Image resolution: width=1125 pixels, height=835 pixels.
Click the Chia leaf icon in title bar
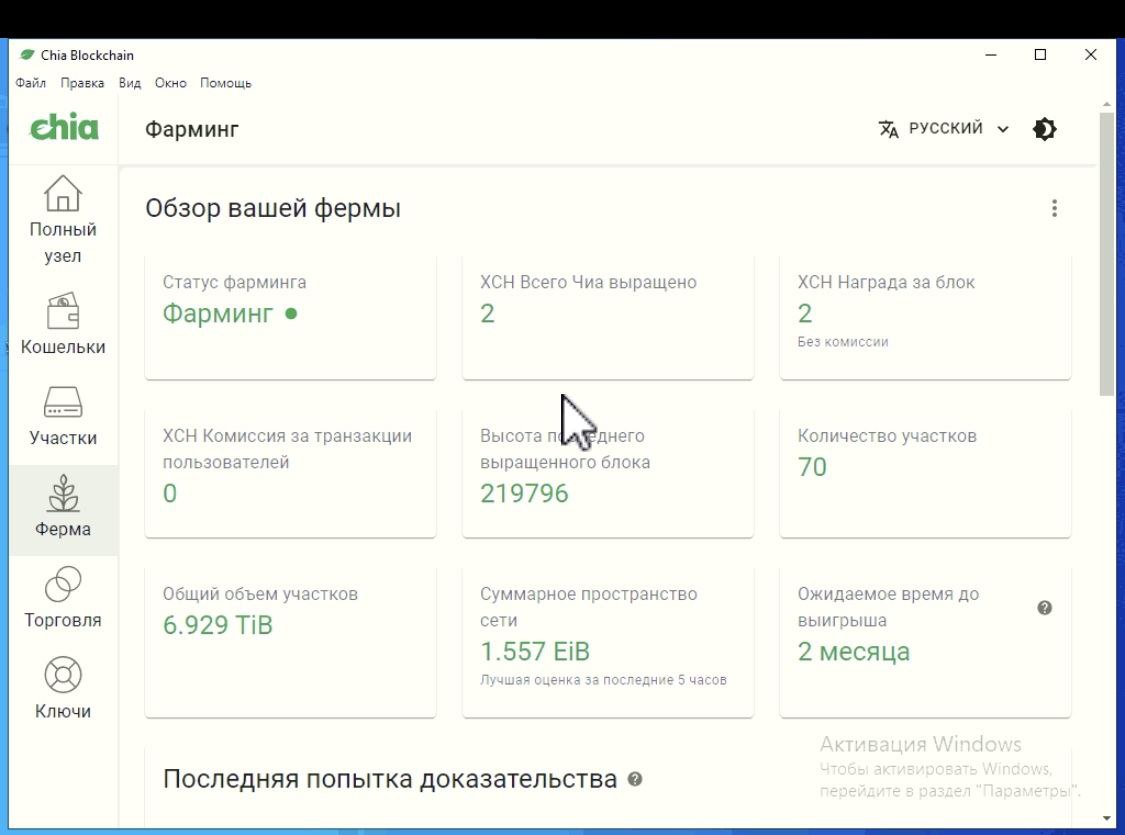coord(27,55)
